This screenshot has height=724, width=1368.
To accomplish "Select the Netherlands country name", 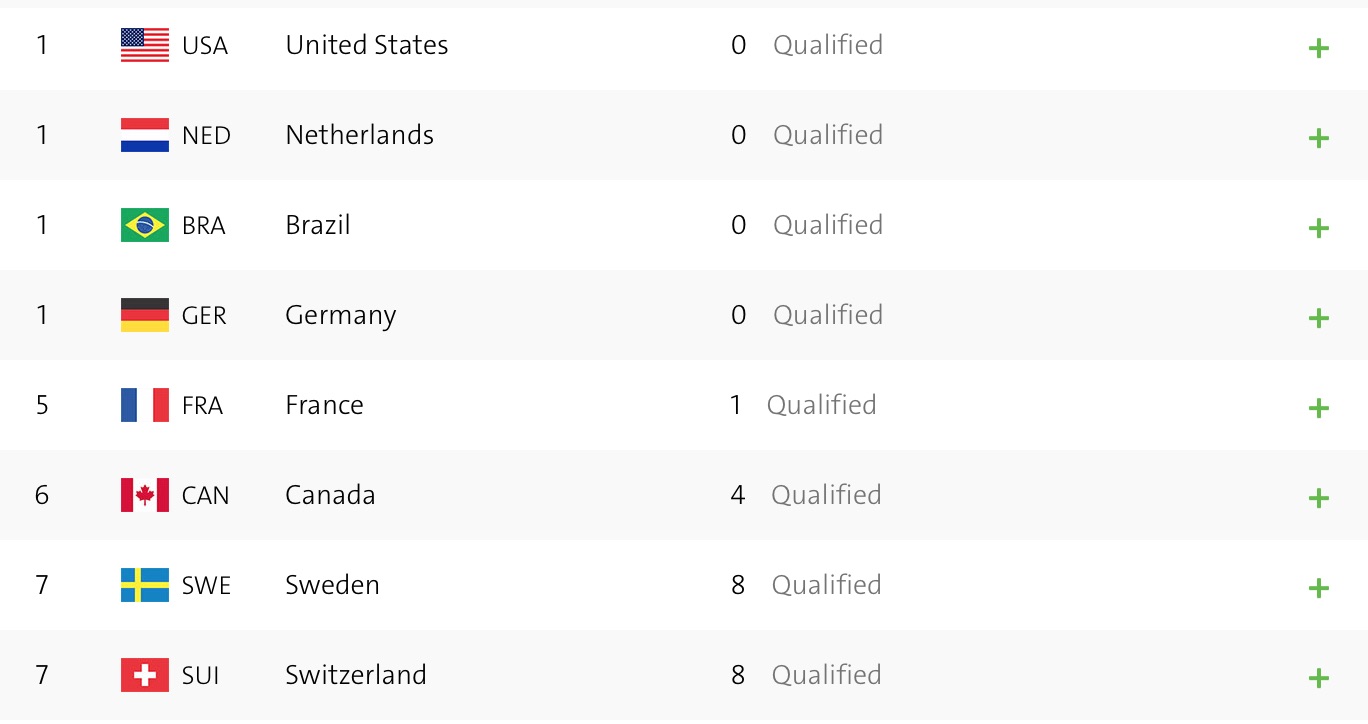I will 360,135.
